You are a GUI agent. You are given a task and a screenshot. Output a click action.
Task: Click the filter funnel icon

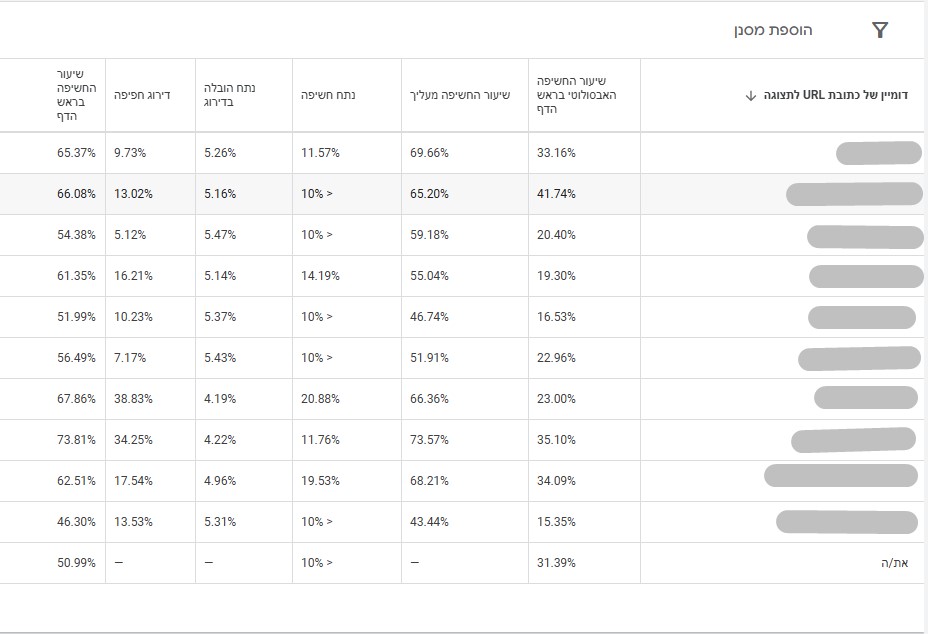[x=880, y=30]
